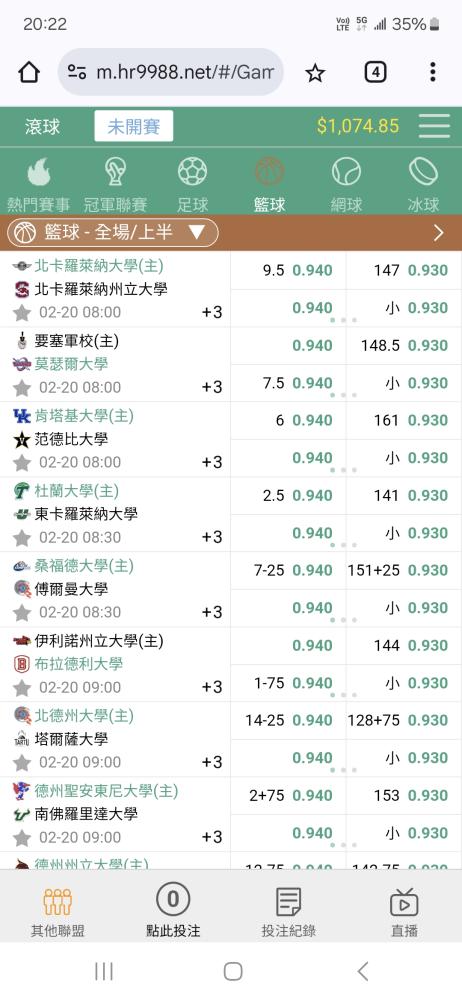Toggle favorite star for 要塞軍校 match
Screen dimensions: 462x1000
(x=22, y=388)
